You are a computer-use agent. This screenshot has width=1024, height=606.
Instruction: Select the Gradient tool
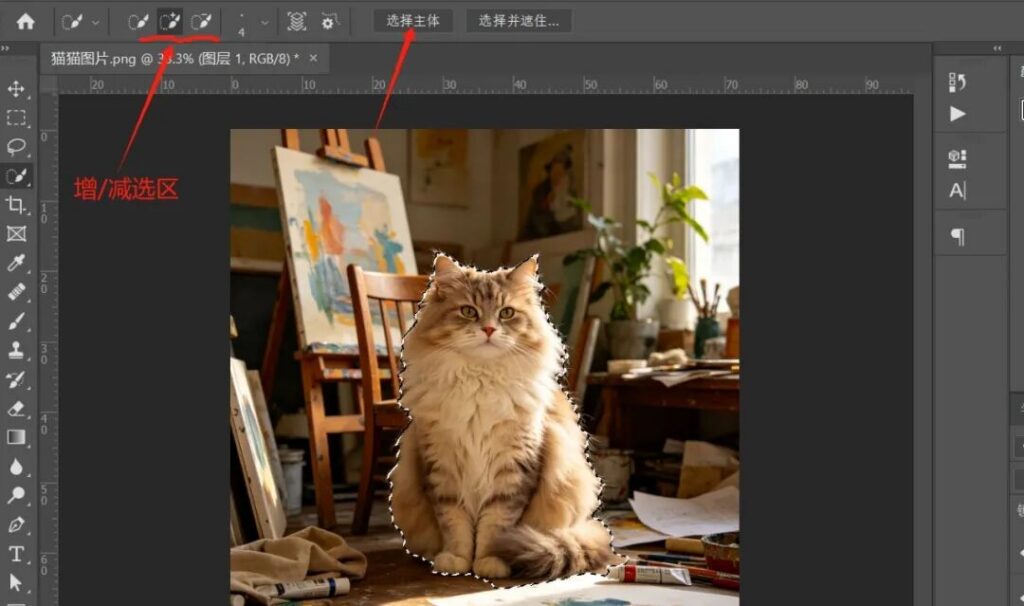pos(16,438)
